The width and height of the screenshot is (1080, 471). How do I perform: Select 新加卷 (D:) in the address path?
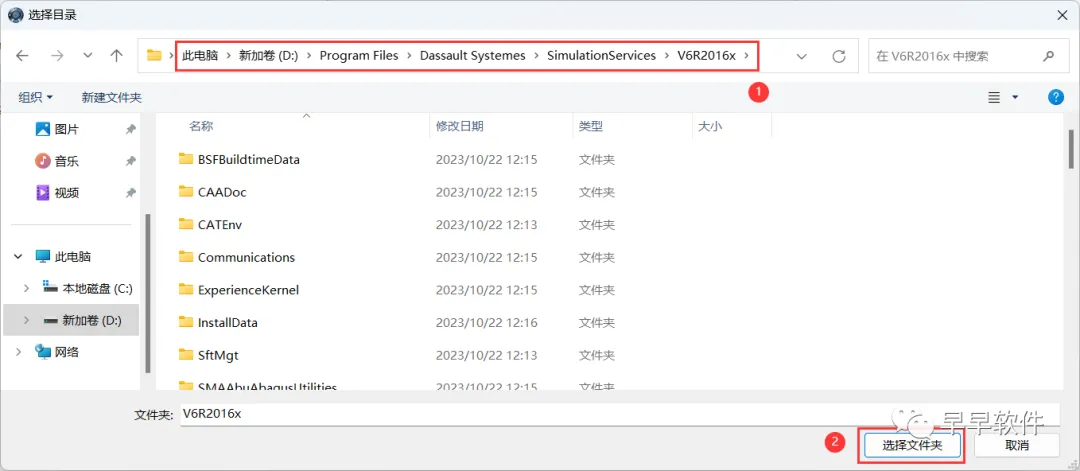(269, 56)
